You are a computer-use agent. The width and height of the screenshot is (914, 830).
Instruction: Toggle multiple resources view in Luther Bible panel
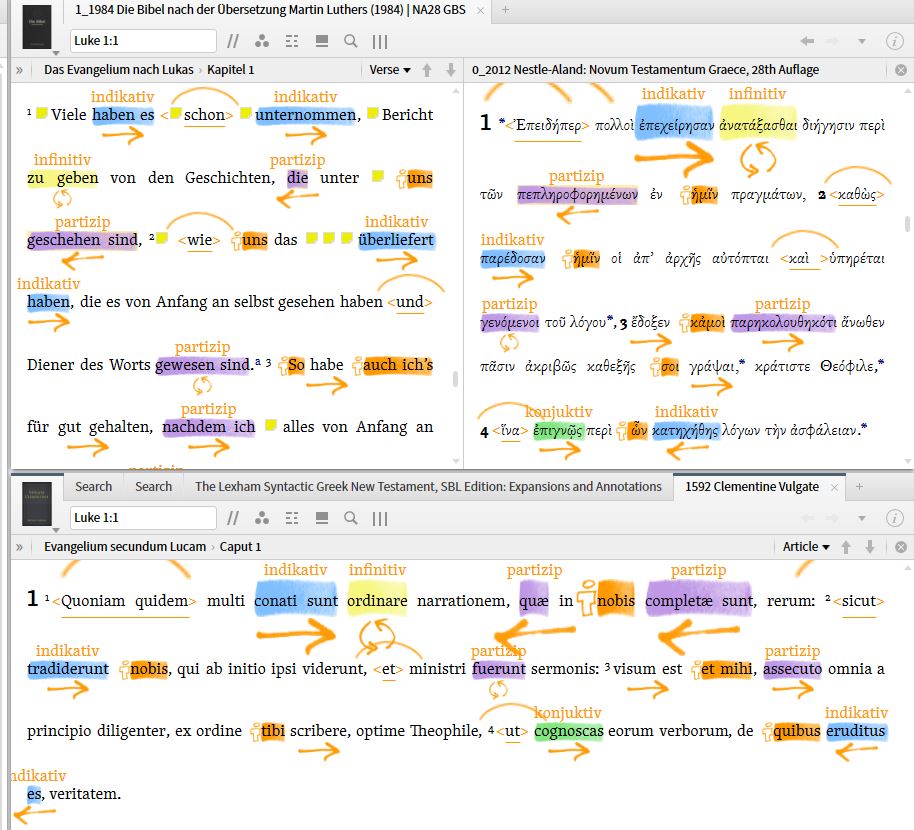click(322, 41)
